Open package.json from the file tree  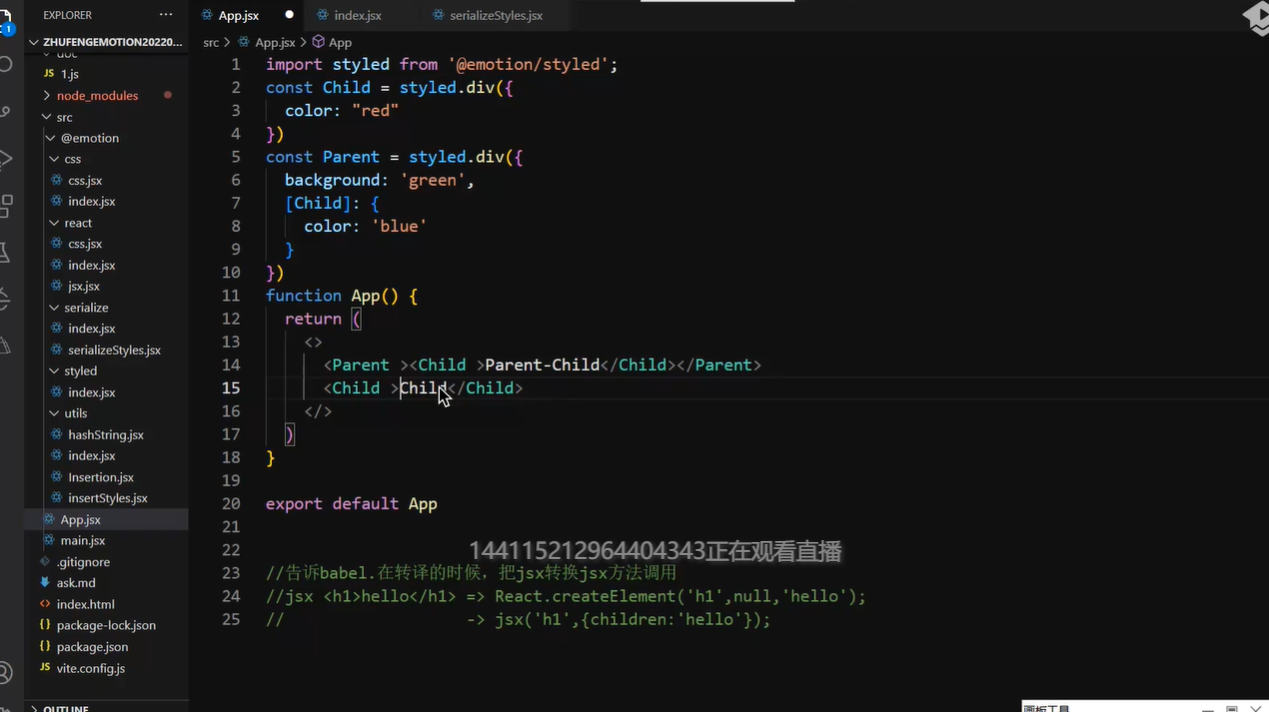(92, 647)
